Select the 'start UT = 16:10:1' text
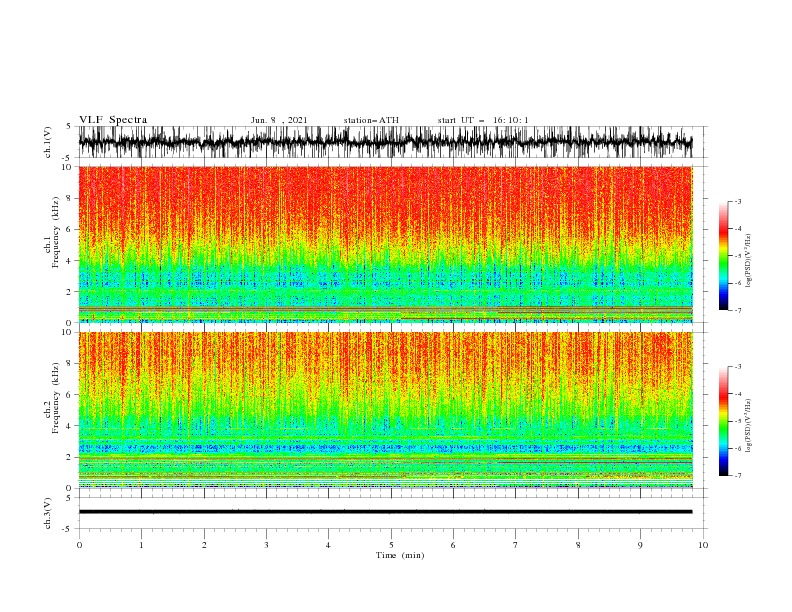Screen dimensions: 792x612 click(483, 120)
